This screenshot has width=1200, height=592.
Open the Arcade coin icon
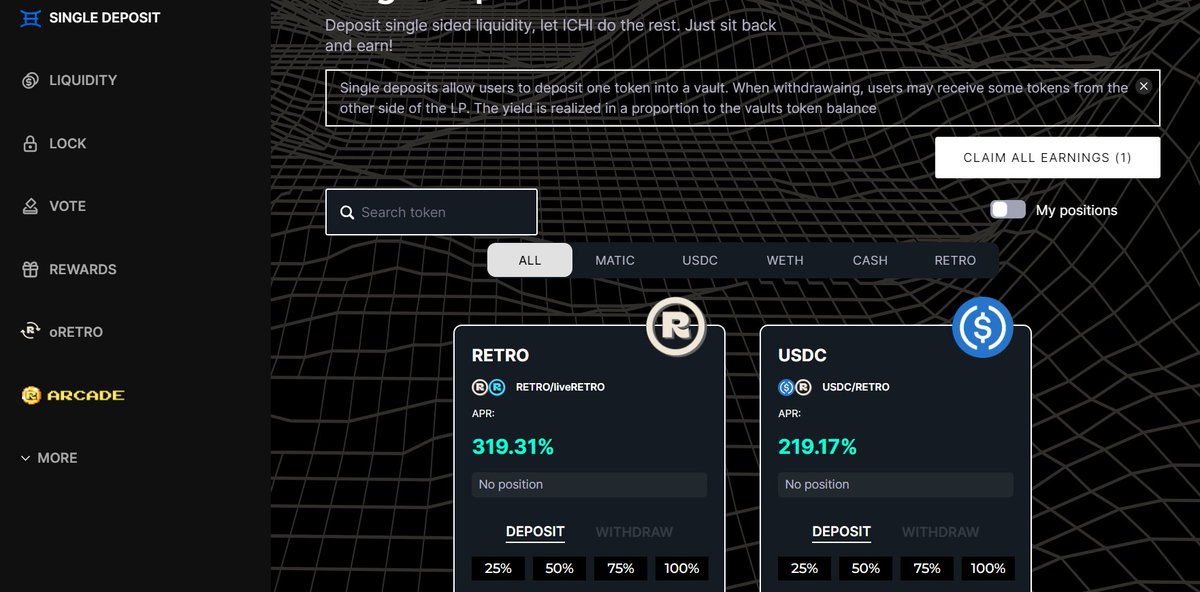pyautogui.click(x=31, y=395)
